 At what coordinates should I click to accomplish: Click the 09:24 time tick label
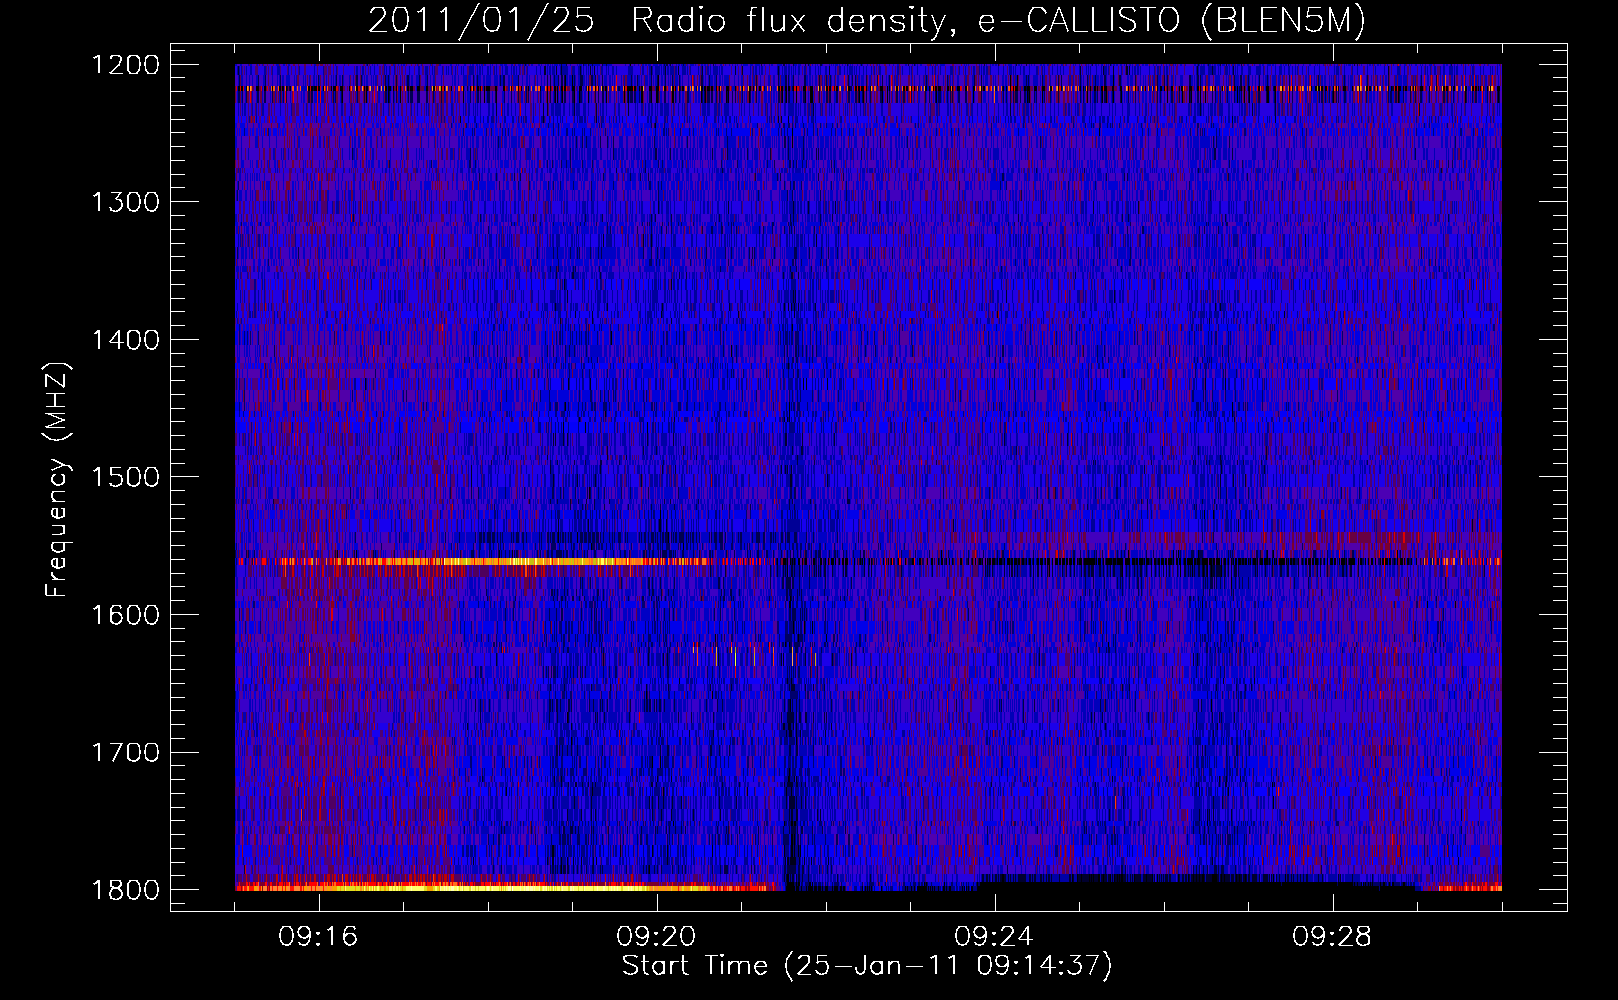995,937
